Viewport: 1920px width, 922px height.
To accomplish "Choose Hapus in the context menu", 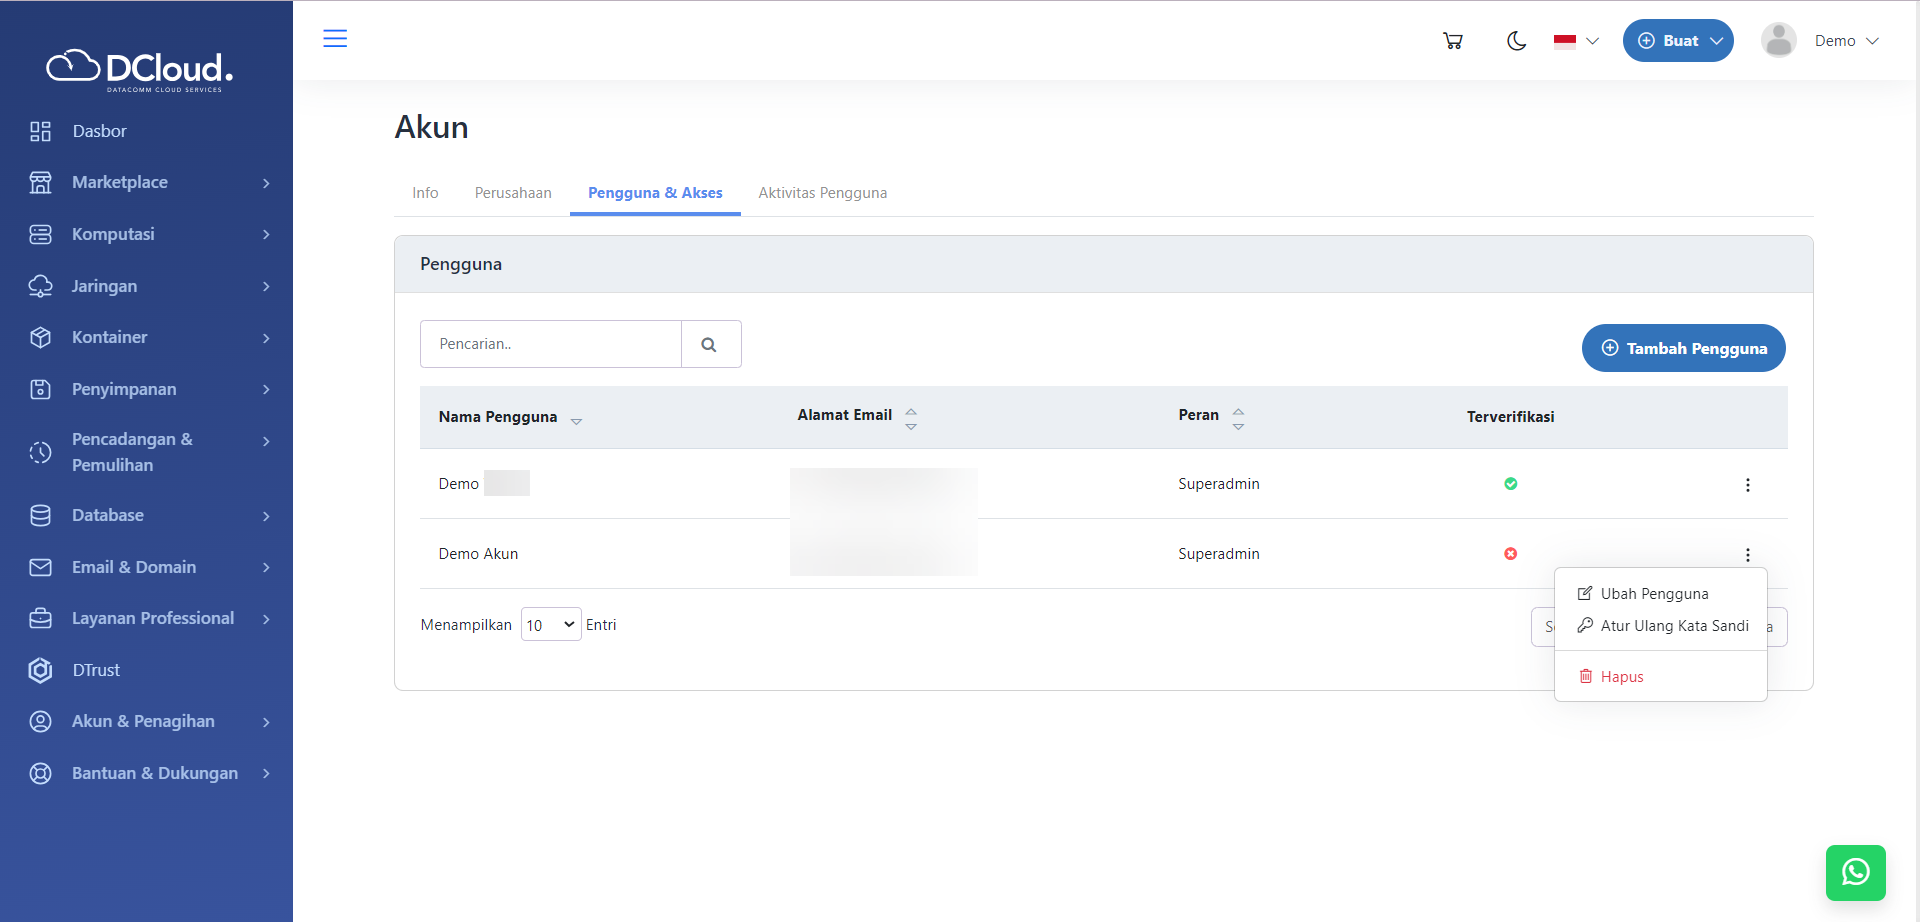I will pyautogui.click(x=1621, y=677).
